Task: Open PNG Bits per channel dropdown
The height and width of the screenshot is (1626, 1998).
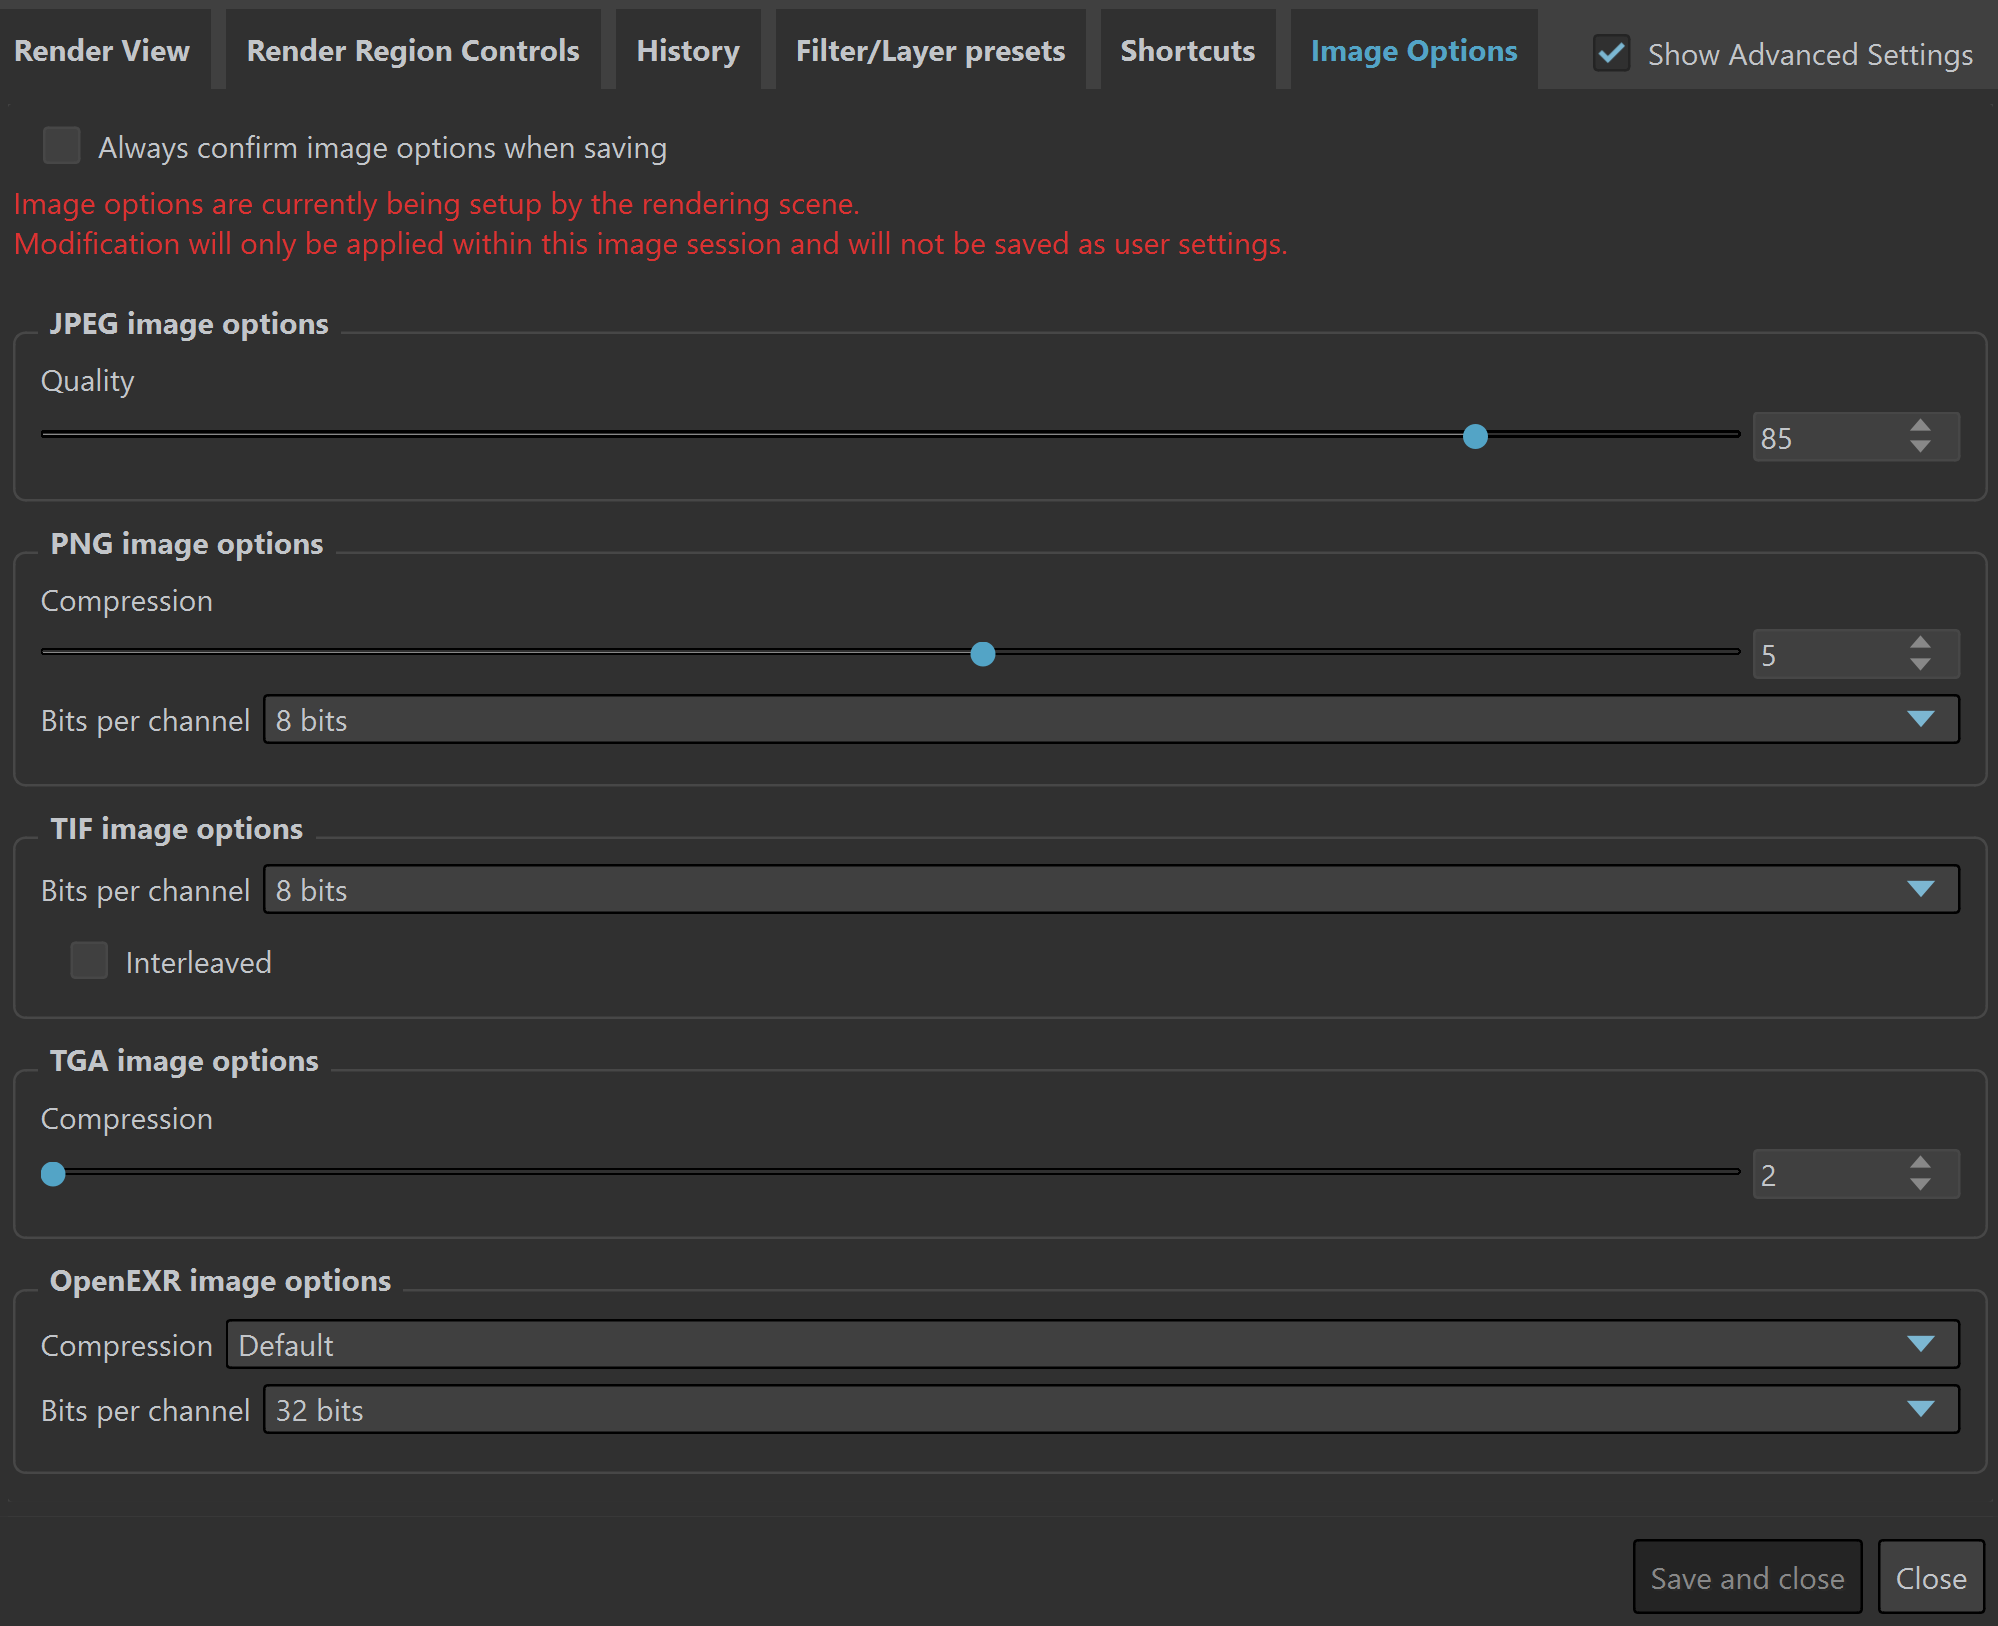Action: pos(1111,720)
